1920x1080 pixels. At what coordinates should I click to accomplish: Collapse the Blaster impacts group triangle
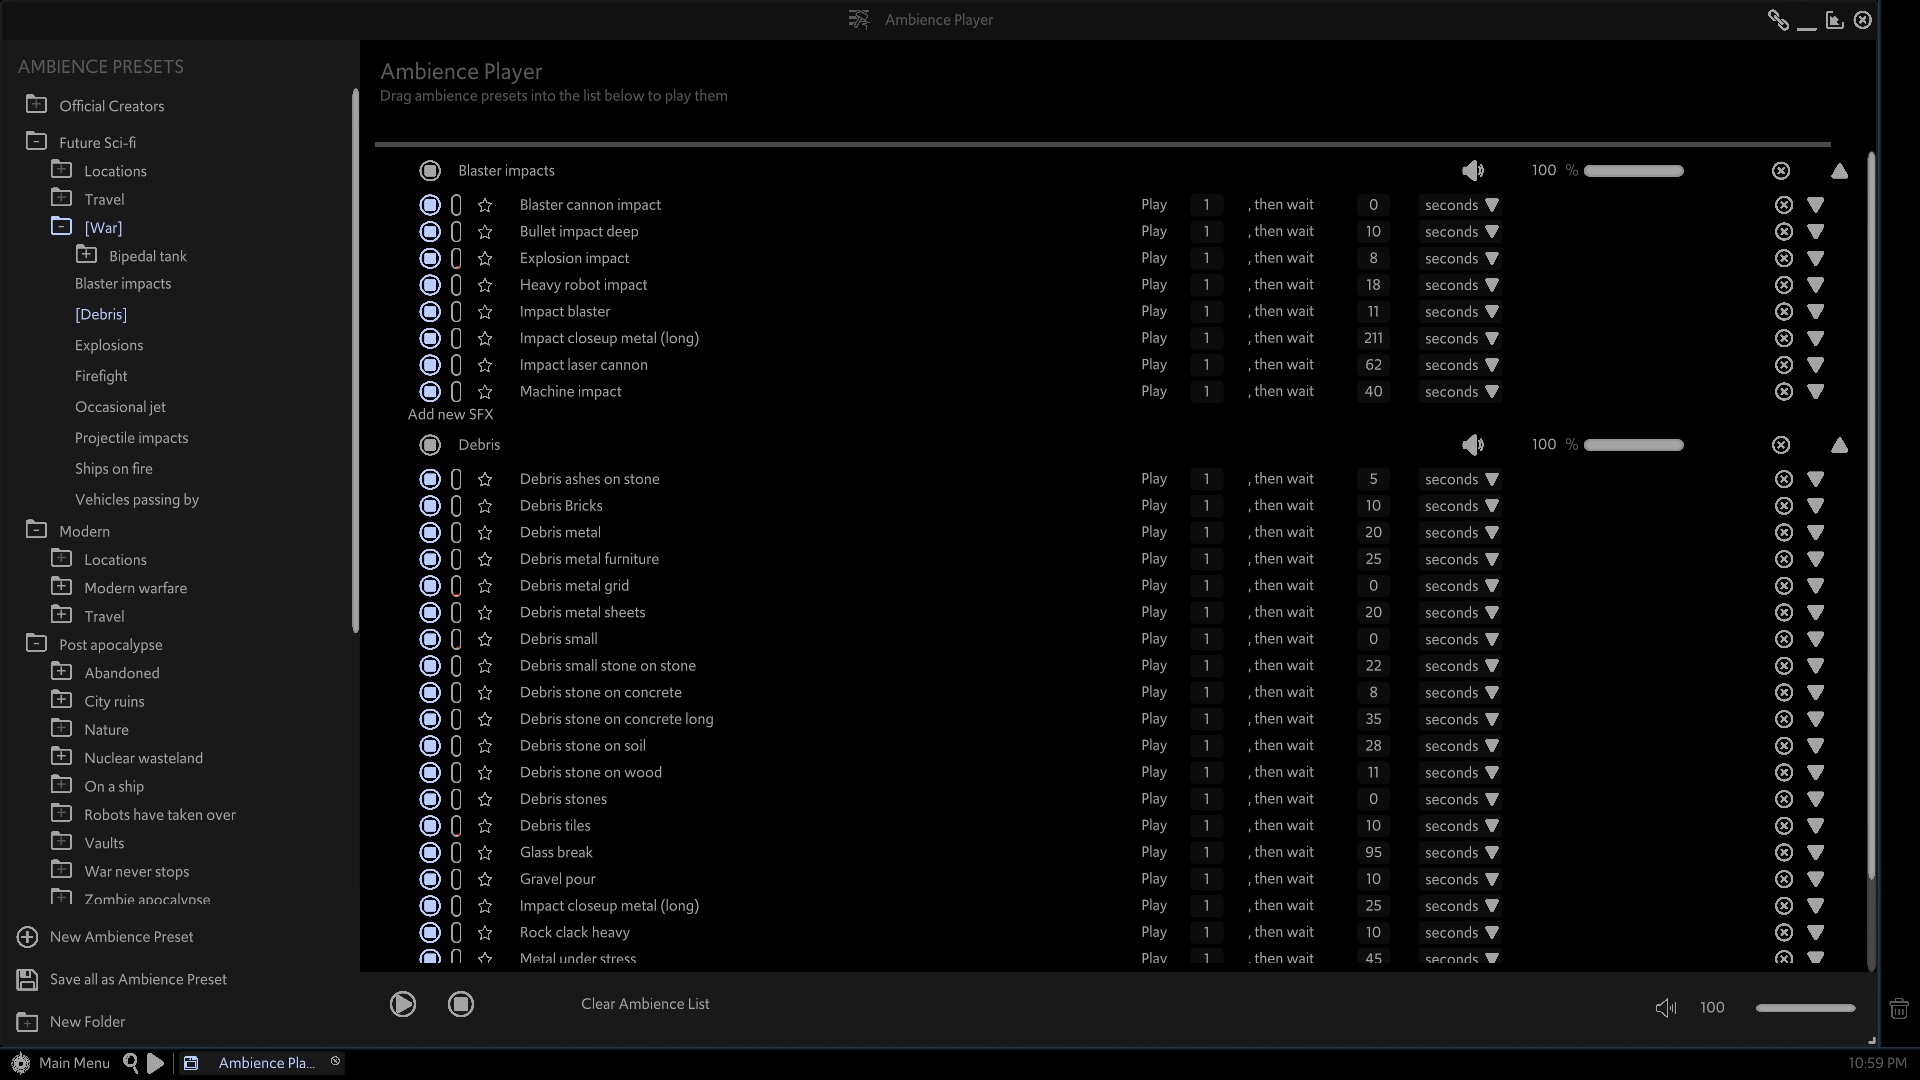1839,171
